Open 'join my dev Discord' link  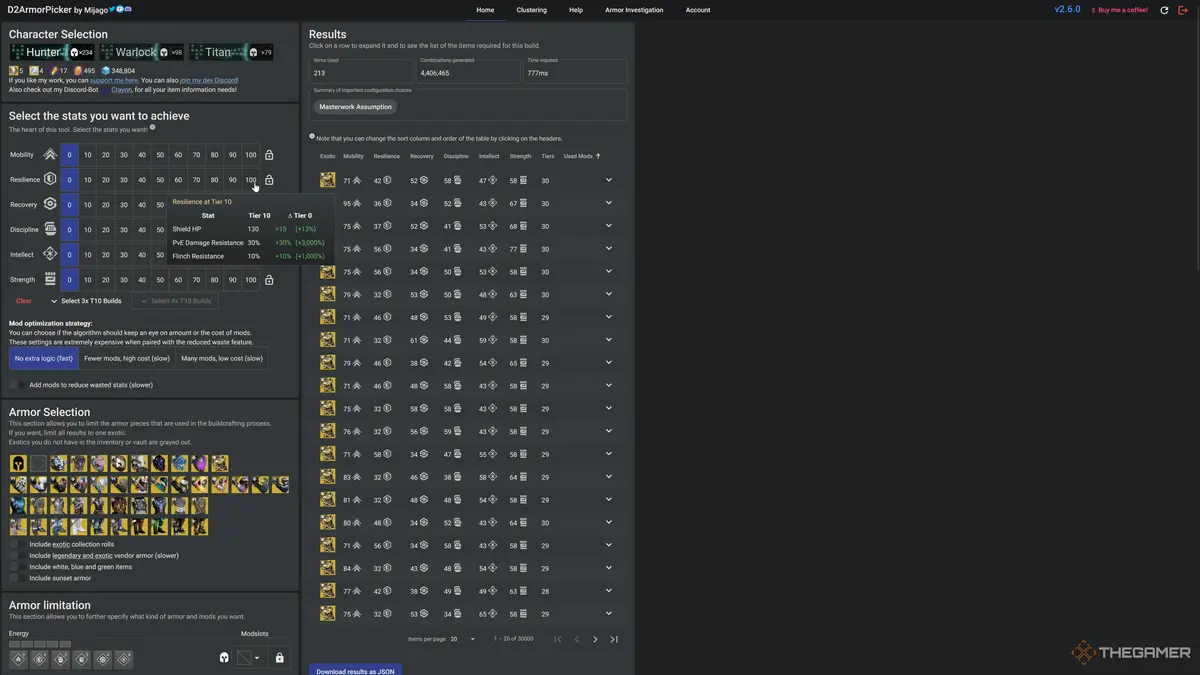[x=209, y=80]
